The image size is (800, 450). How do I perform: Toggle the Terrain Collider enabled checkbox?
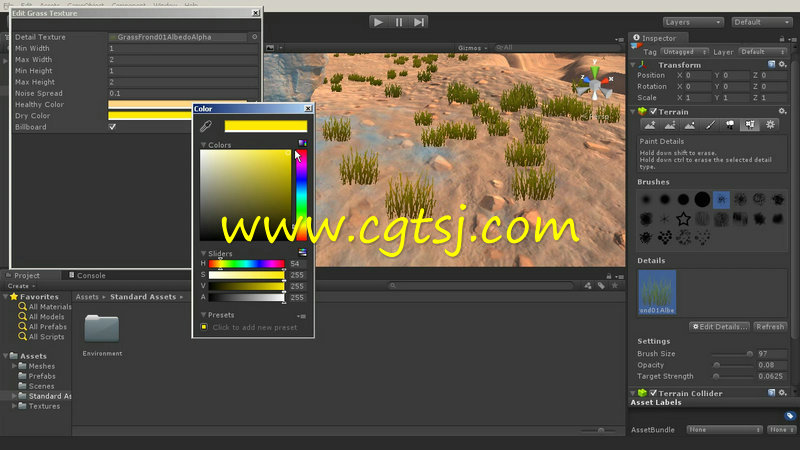[x=653, y=393]
